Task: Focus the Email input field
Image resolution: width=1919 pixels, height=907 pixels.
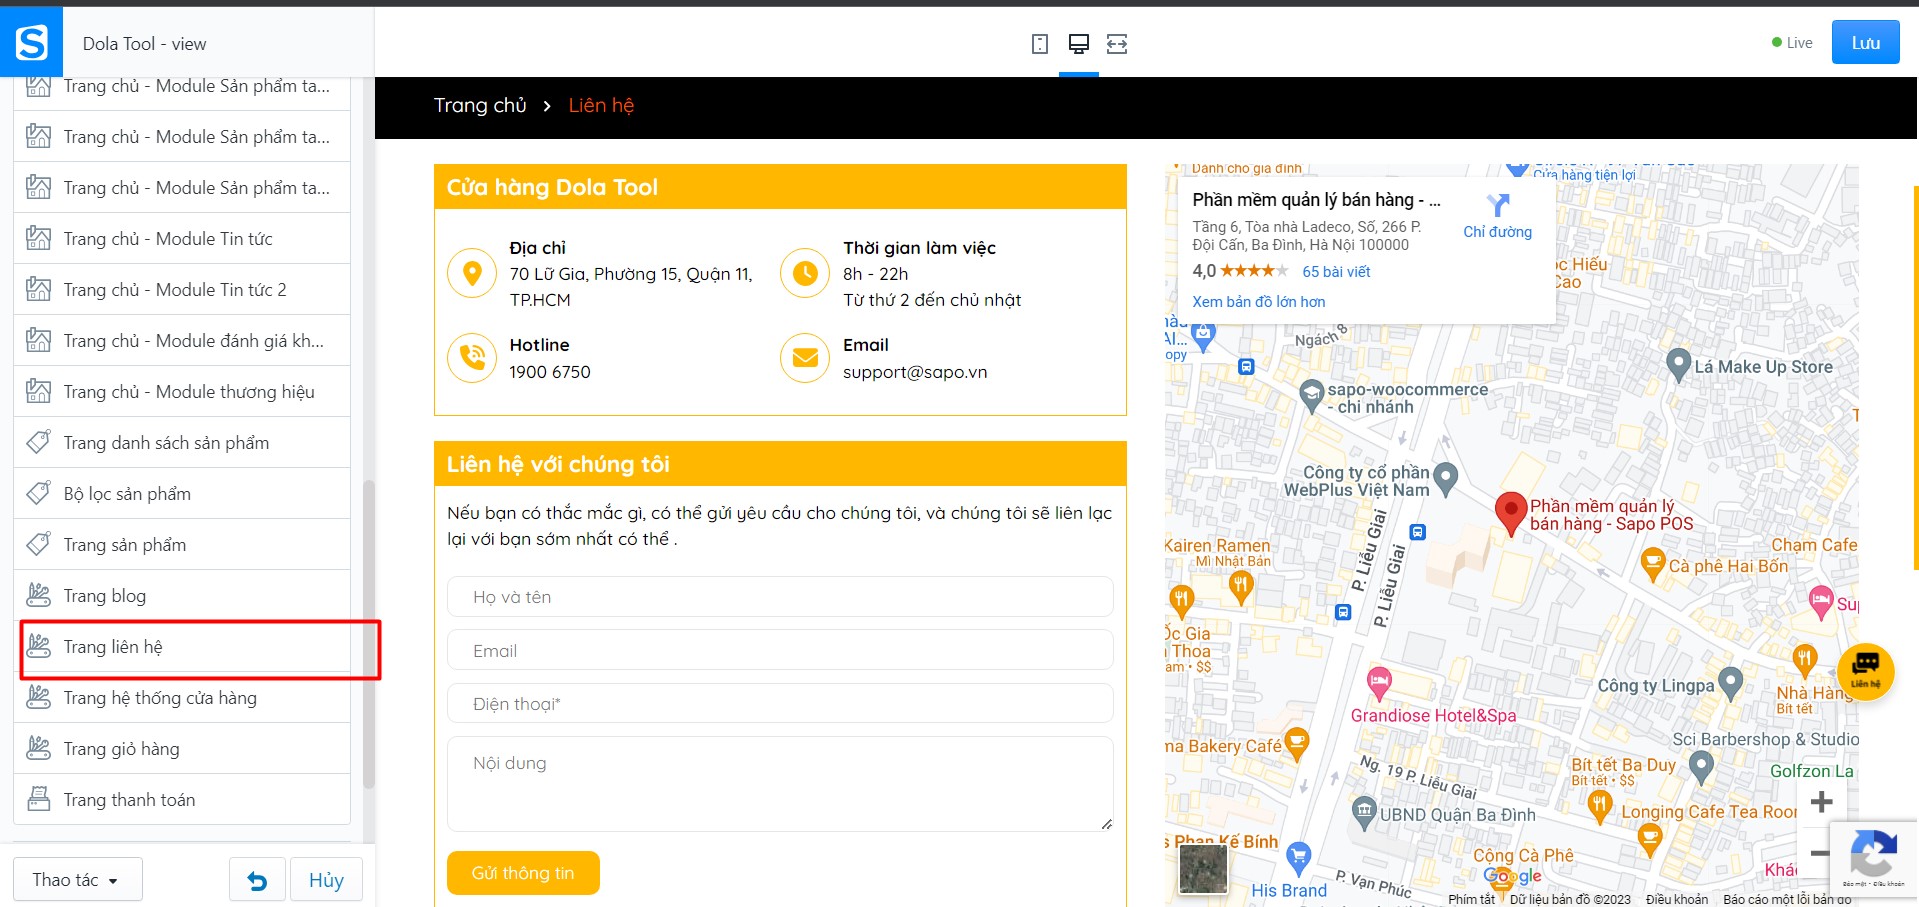Action: [780, 651]
